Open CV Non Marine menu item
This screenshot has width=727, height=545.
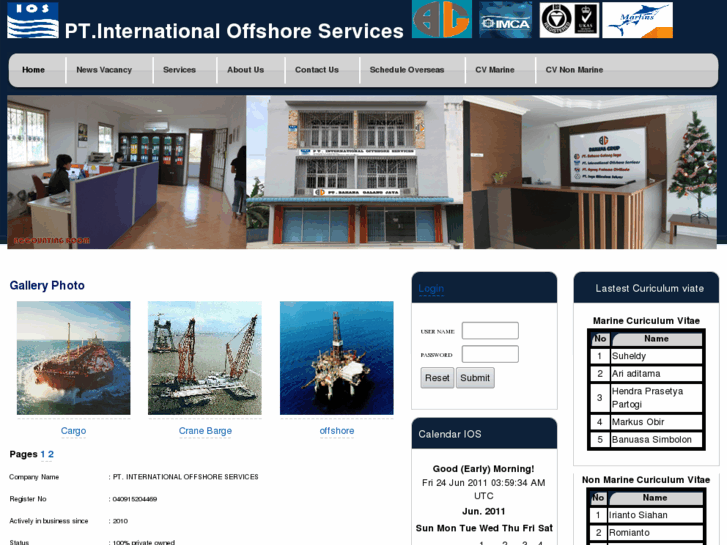coord(574,70)
